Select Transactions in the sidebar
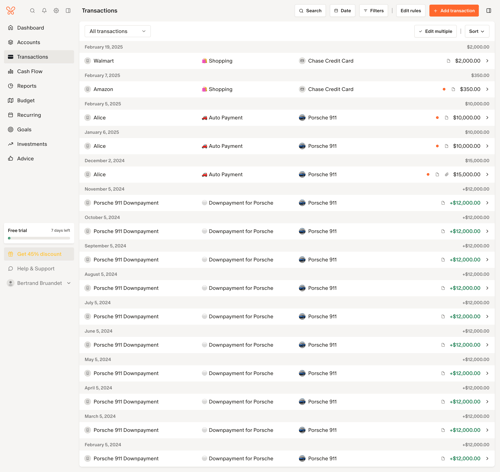The image size is (500, 472). coord(39,57)
